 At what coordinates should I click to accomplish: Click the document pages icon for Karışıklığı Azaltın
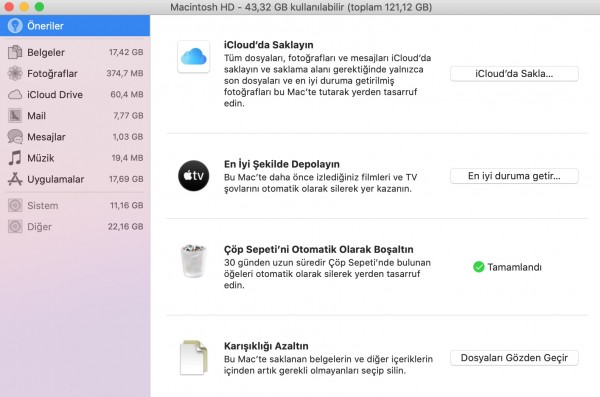[x=194, y=357]
